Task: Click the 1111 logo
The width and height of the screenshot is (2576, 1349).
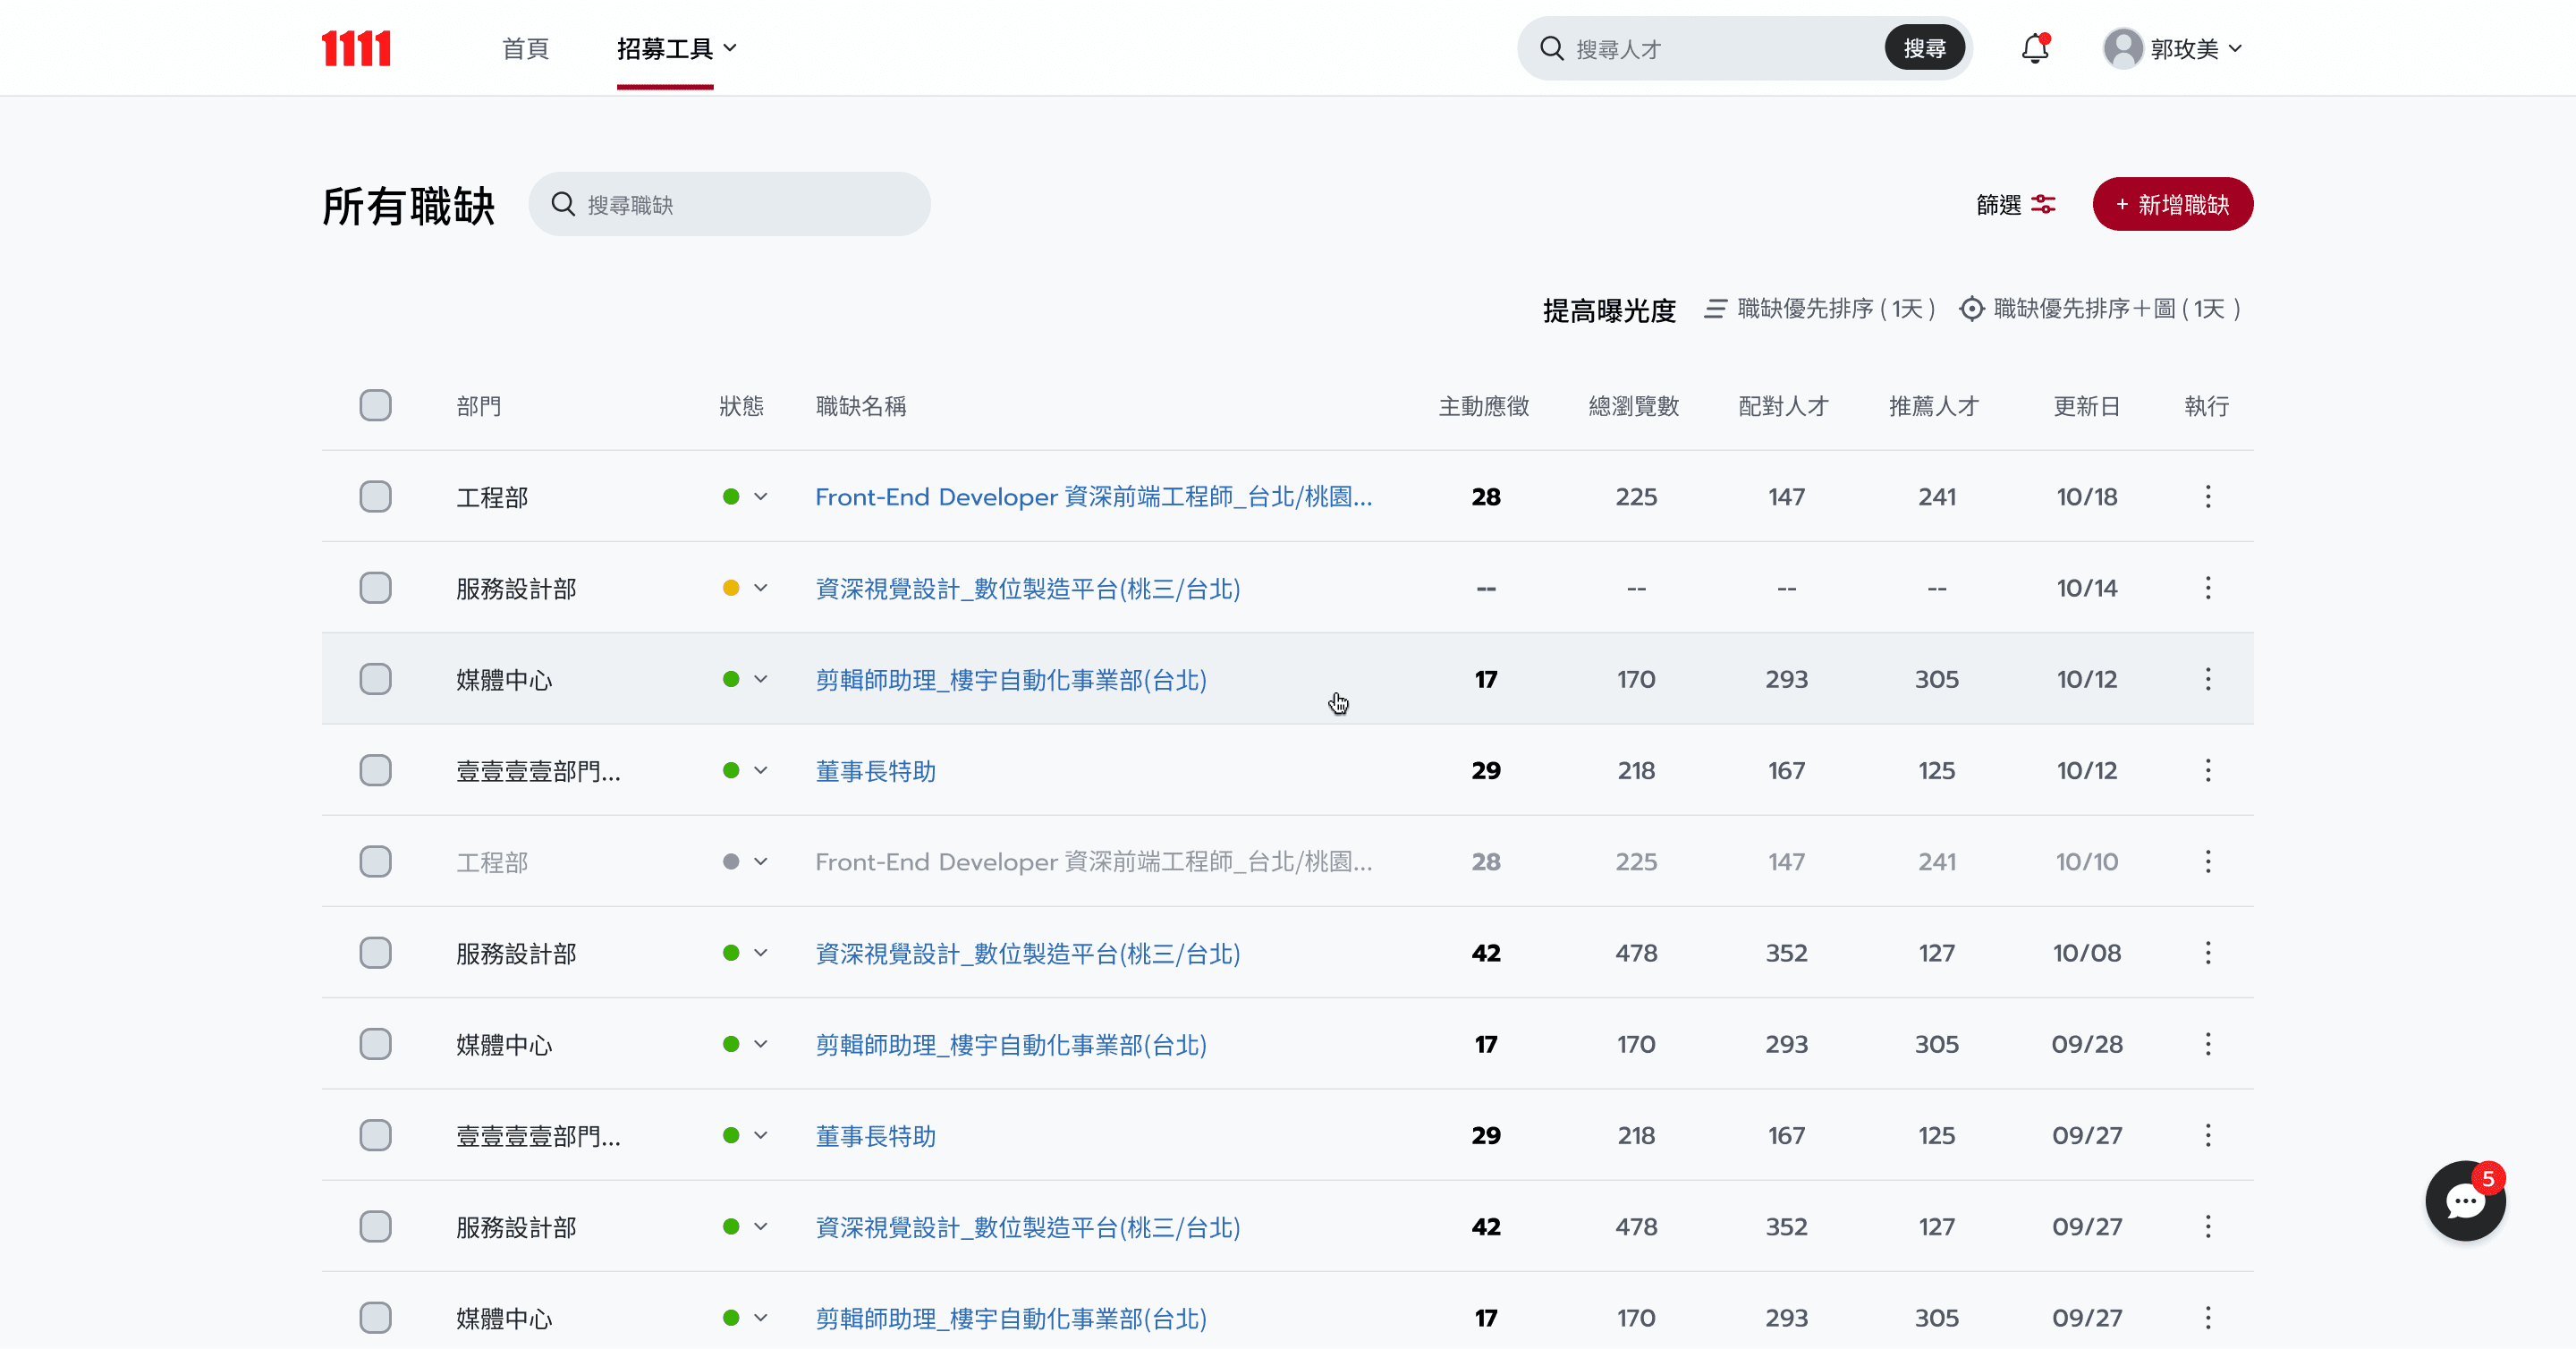Action: pyautogui.click(x=356, y=48)
